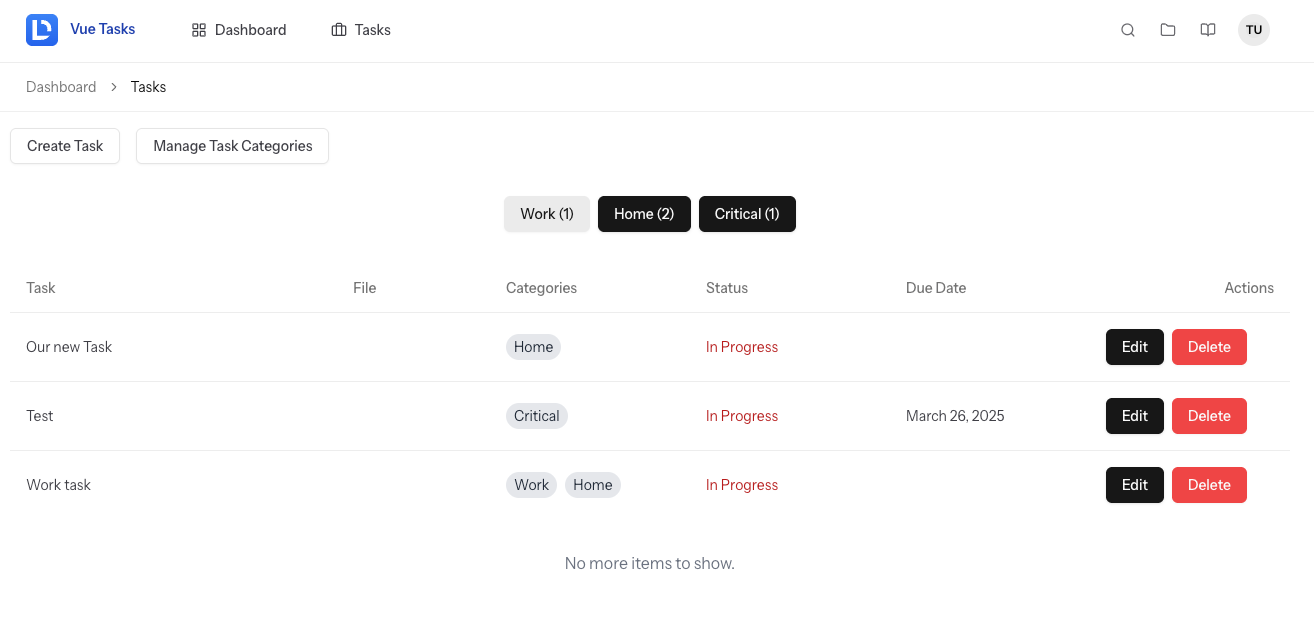1314x642 pixels.
Task: Delete the "Work task" row
Action: (x=1209, y=485)
